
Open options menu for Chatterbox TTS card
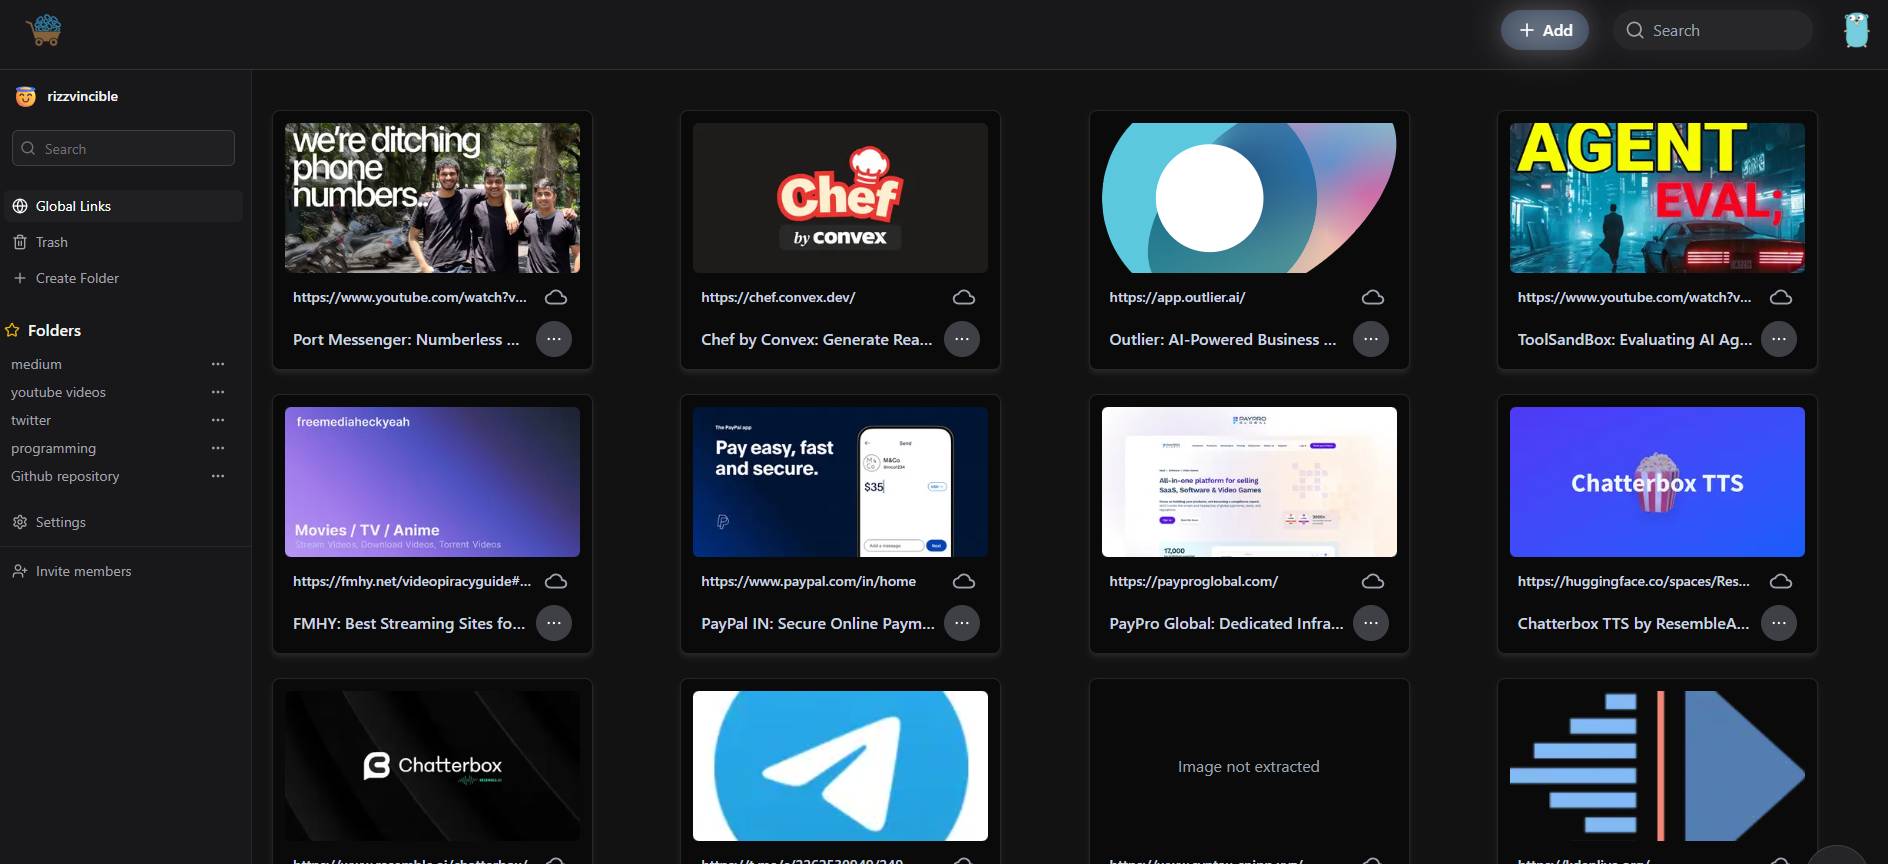(1779, 623)
